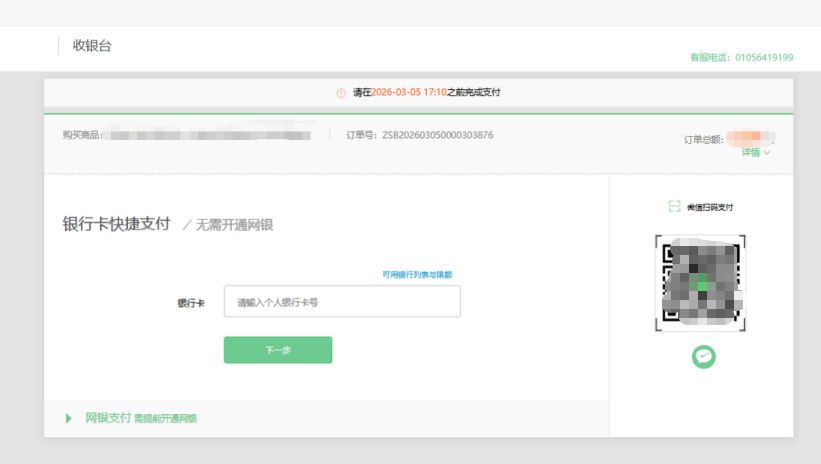The image size is (821, 464).
Task: Click the 收银台 page title
Action: (92, 46)
